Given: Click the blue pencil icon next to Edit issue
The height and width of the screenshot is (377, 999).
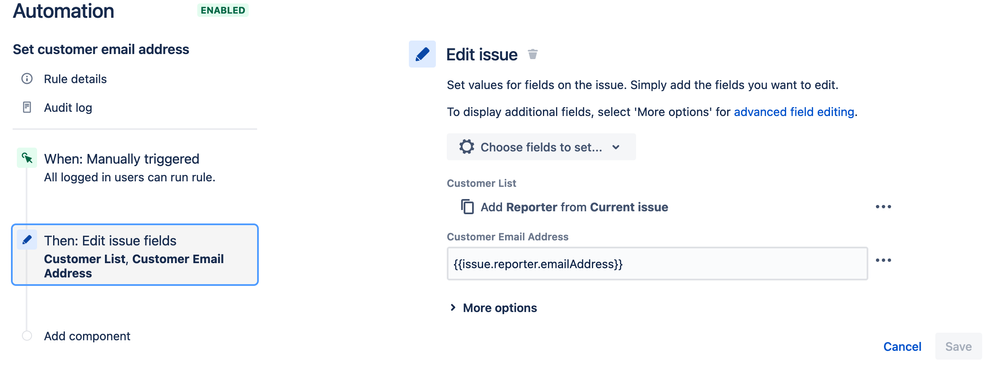Looking at the screenshot, I should pos(422,54).
